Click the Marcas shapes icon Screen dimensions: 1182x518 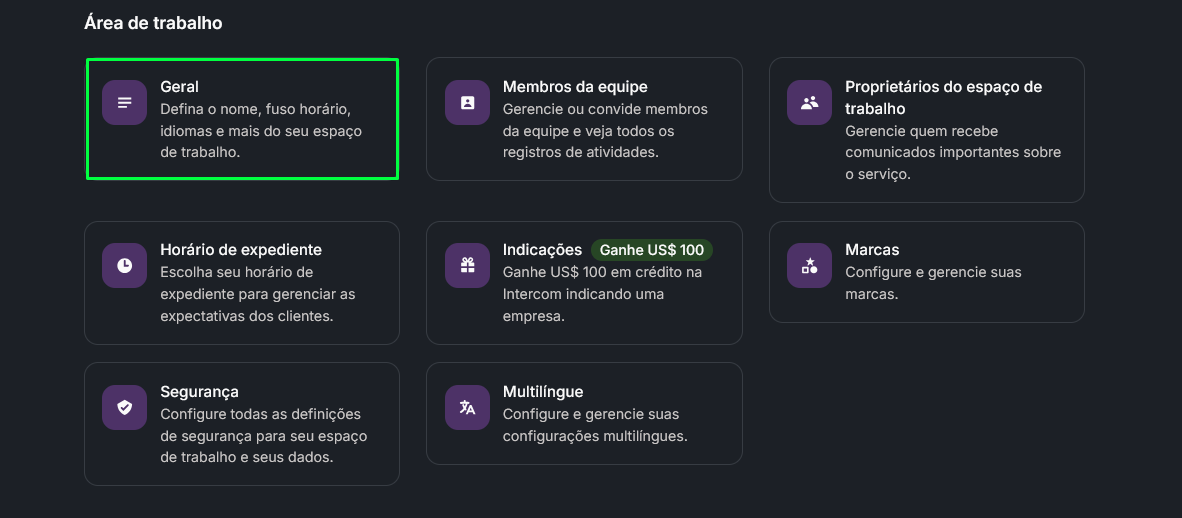tap(810, 265)
